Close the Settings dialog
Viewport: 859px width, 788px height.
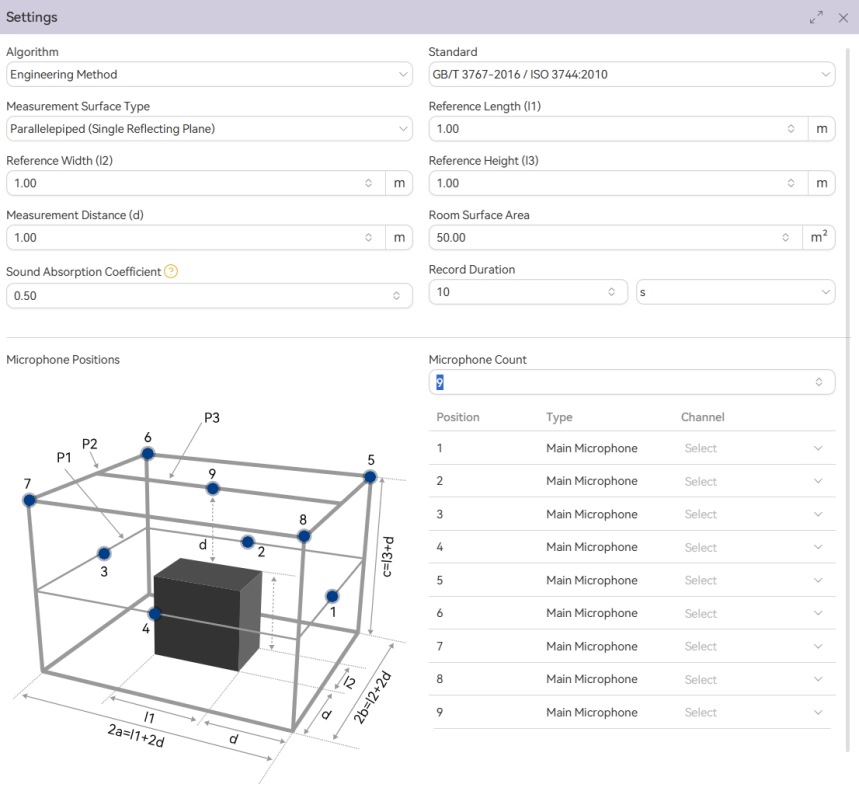coord(843,18)
